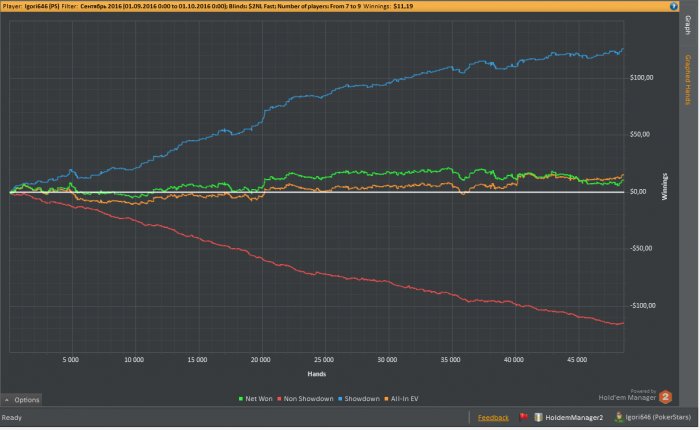Click the Igori646 (PokerStars) player name
Screen dimensions: 700x430
[658, 417]
